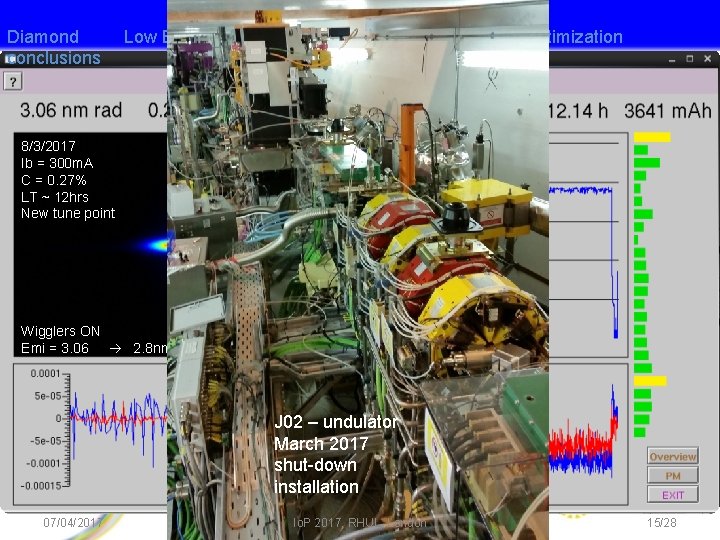Select the '12.14 h' lifetime value

579,111
